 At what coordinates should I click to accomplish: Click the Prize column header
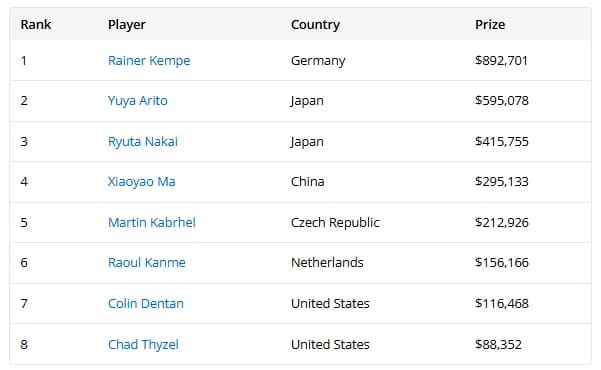(x=490, y=25)
